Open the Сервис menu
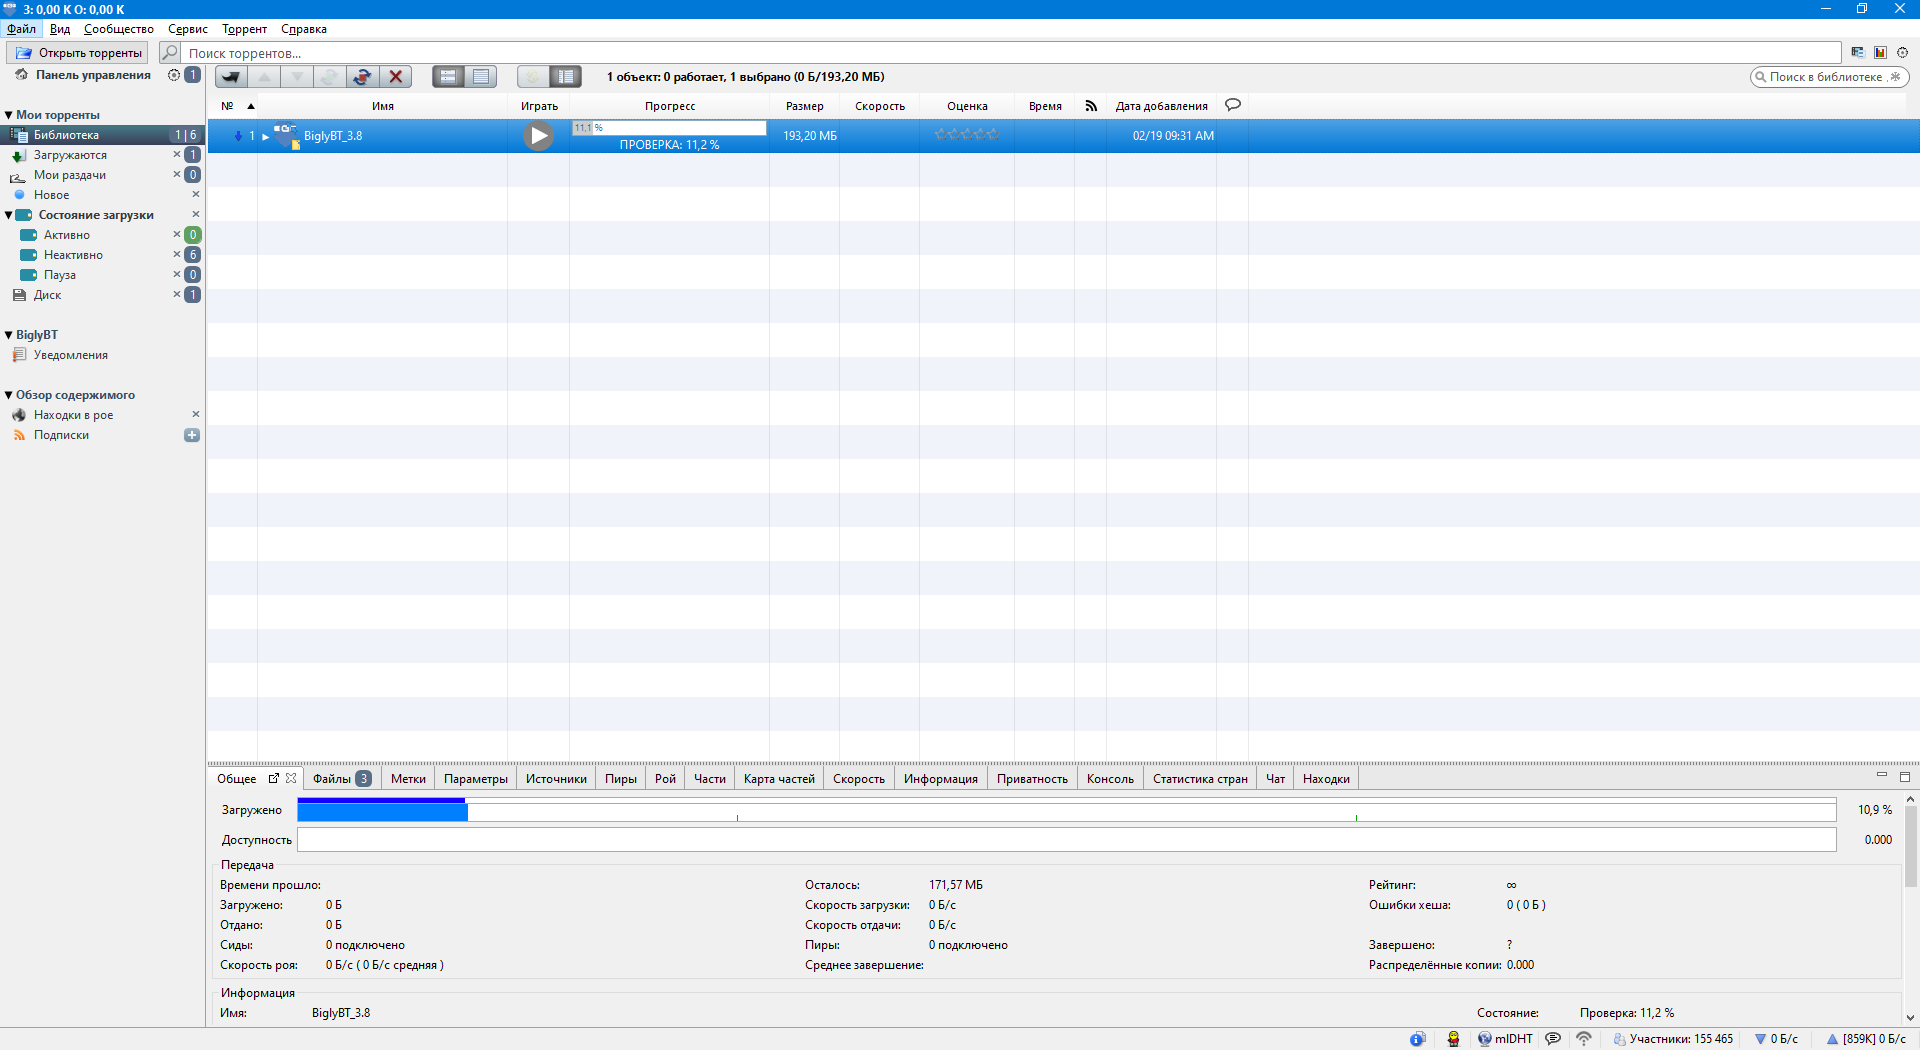 tap(187, 29)
